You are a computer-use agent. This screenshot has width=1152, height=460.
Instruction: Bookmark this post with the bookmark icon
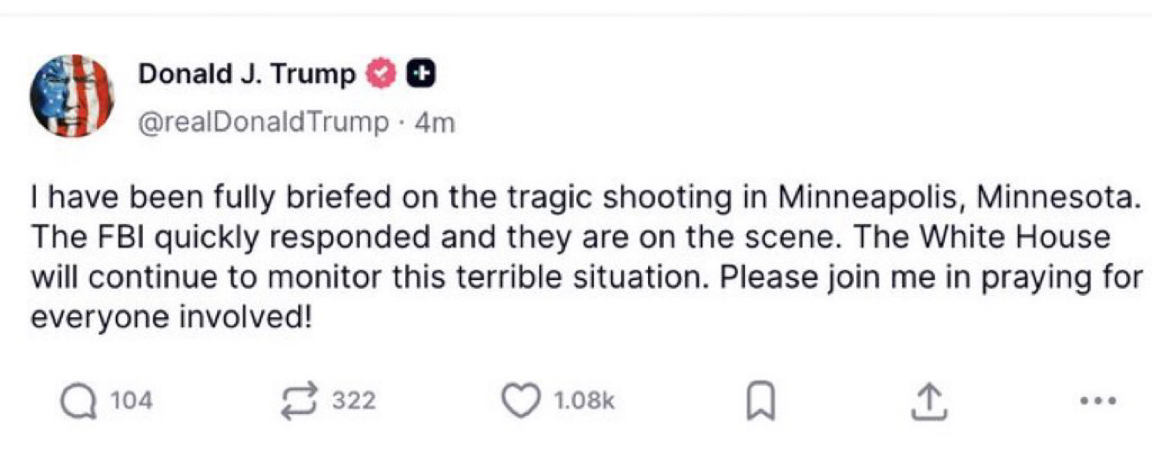coord(757,402)
